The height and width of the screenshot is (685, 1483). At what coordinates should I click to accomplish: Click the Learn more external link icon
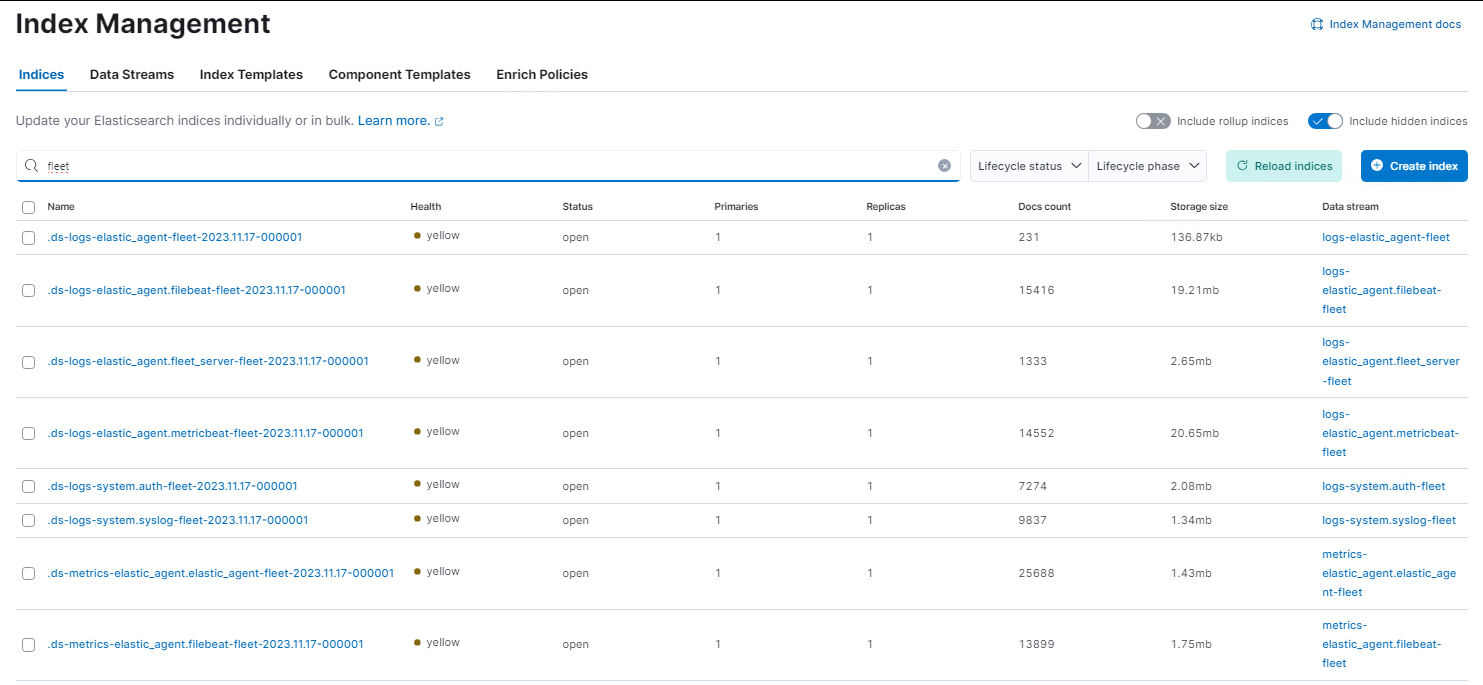(439, 121)
